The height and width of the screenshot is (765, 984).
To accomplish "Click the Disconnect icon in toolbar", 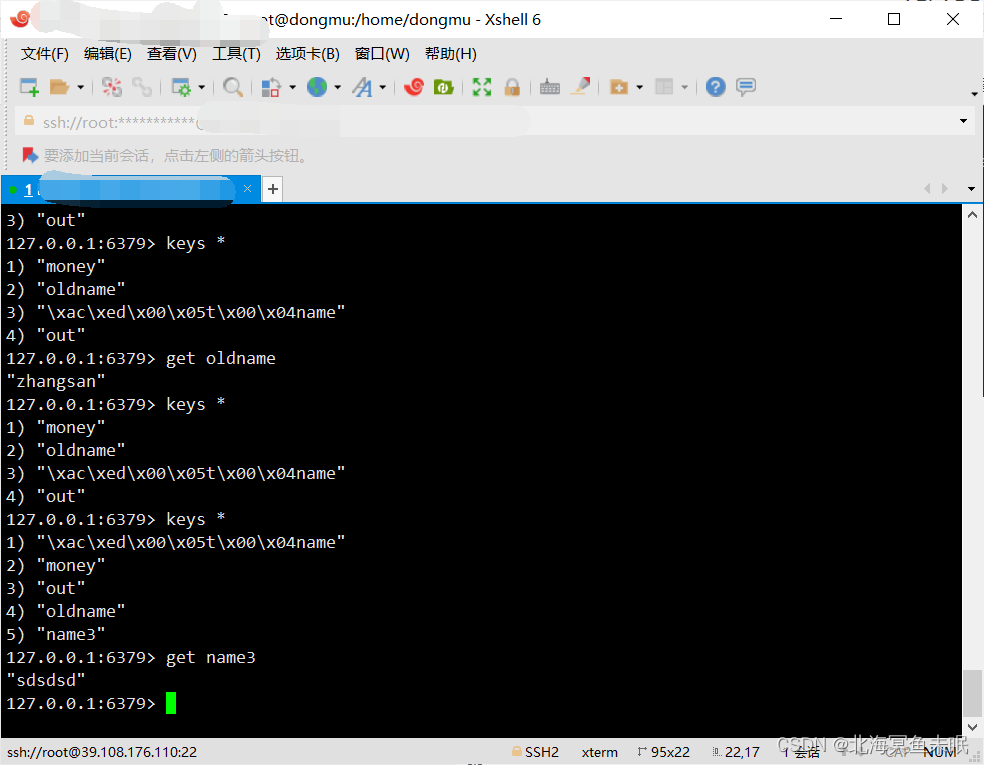I will 112,87.
